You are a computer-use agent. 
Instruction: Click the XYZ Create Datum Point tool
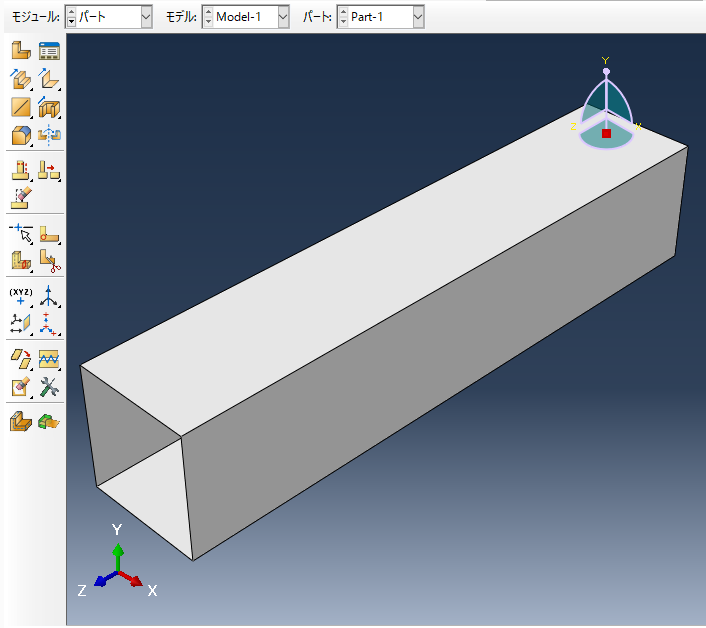coord(20,295)
